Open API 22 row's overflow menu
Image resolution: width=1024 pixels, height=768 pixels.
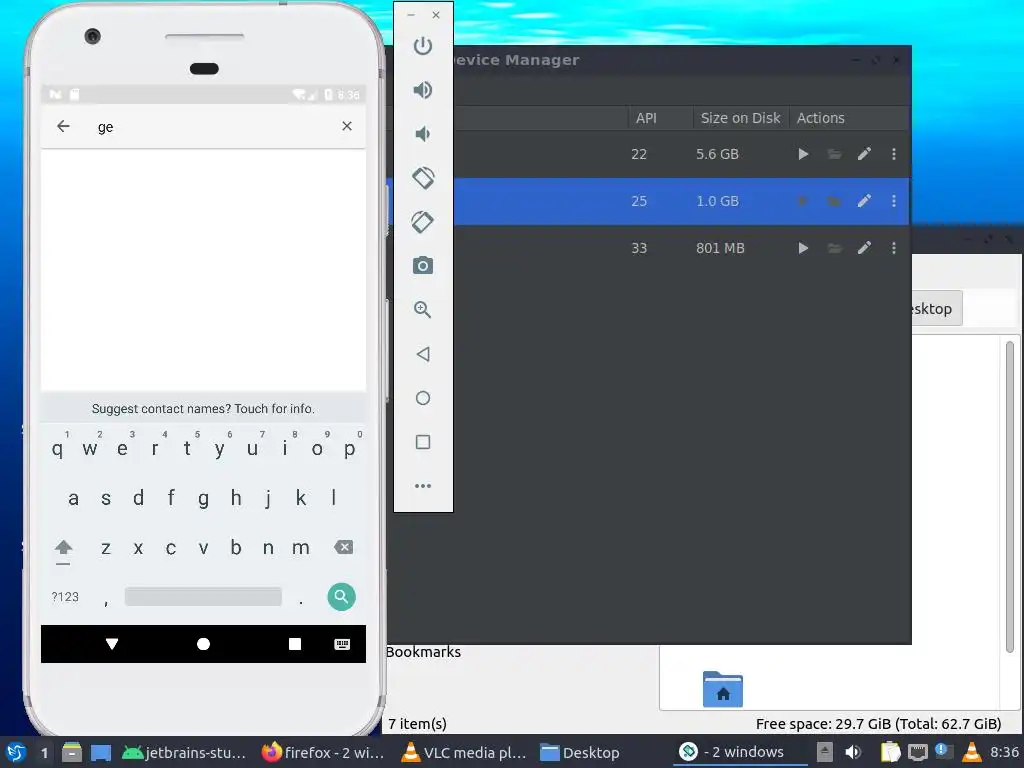pyautogui.click(x=893, y=154)
